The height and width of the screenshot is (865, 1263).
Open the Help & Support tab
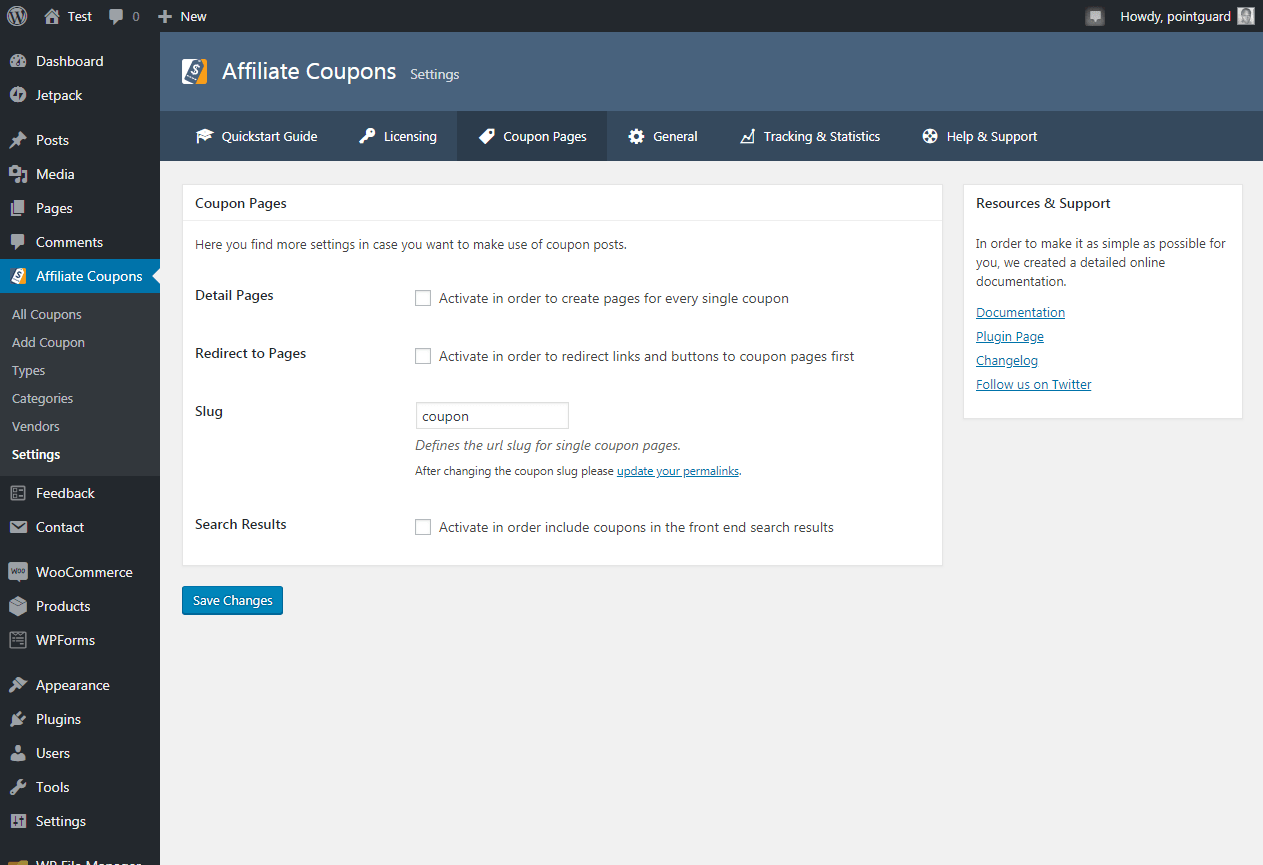tap(980, 136)
